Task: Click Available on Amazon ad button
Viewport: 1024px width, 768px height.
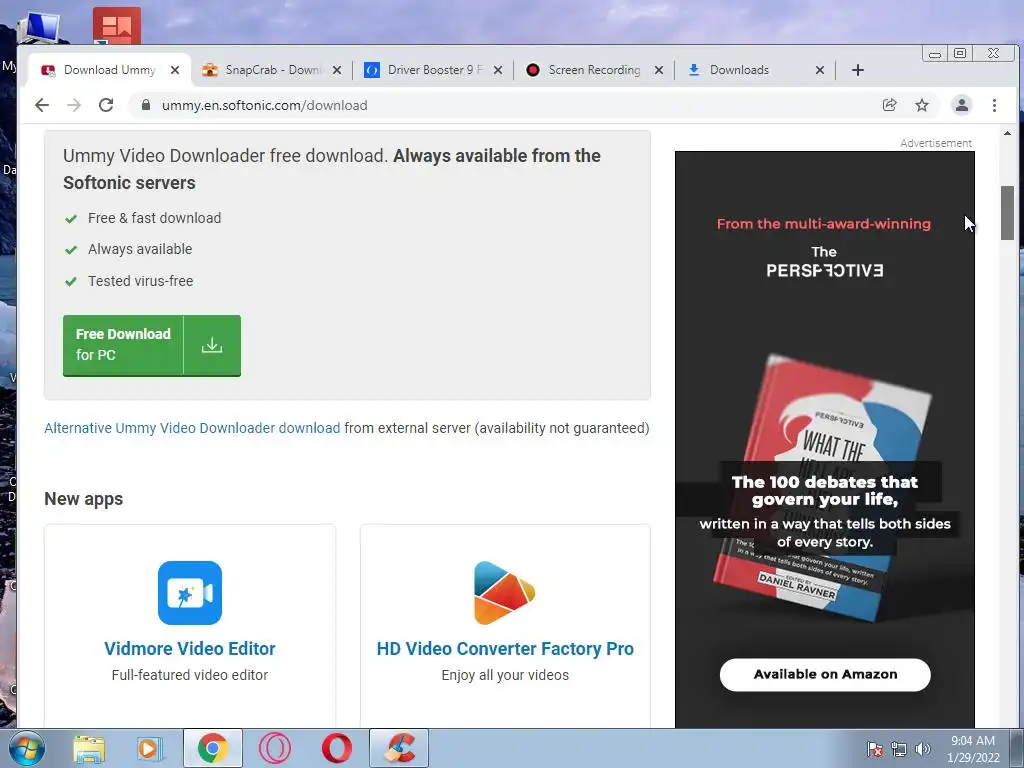Action: [x=825, y=675]
